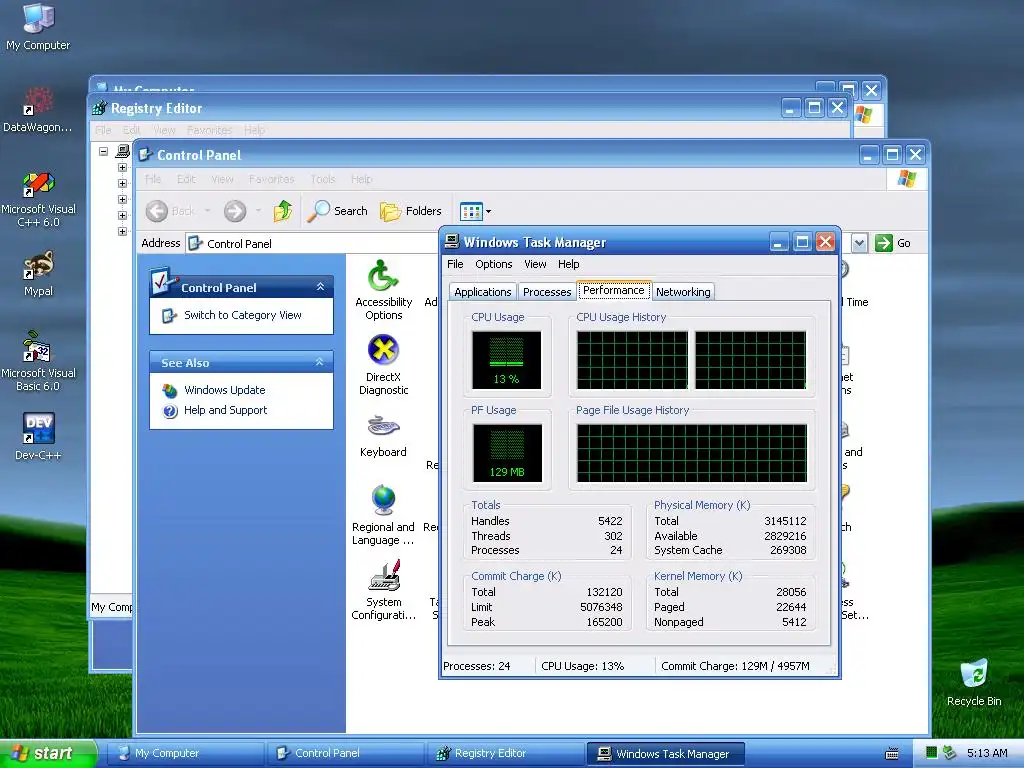Click Physical Memory Total value 3145112
This screenshot has width=1024, height=768.
pos(785,521)
